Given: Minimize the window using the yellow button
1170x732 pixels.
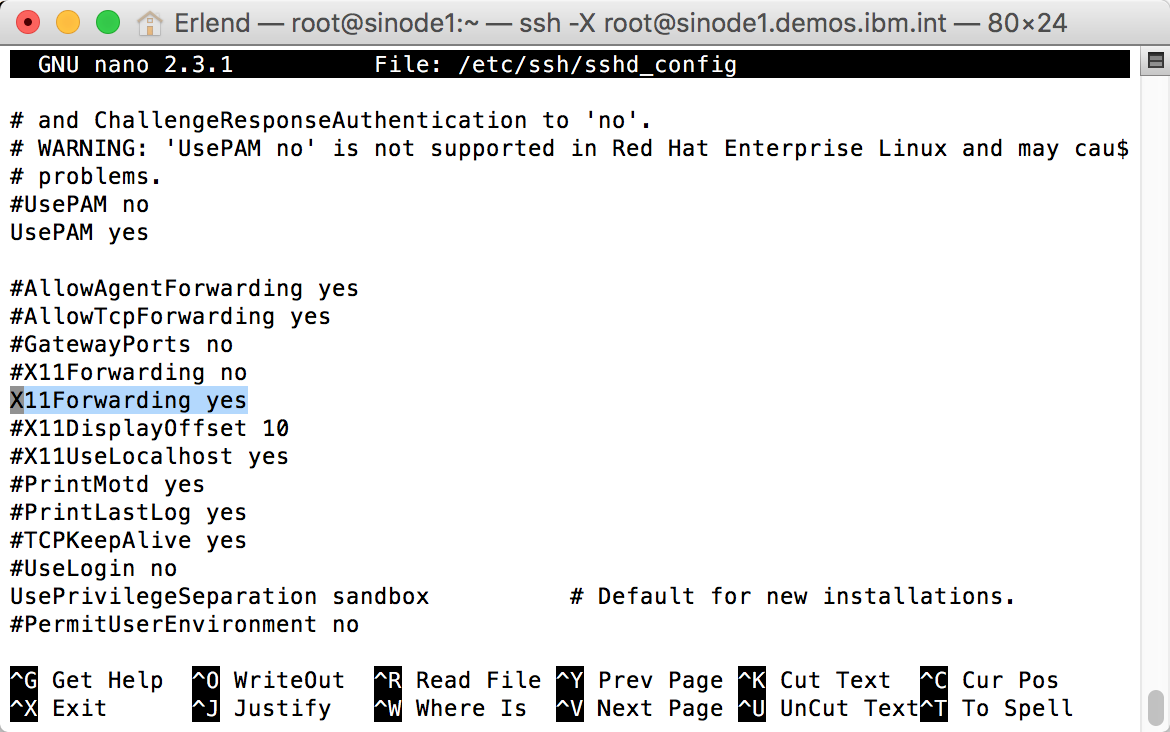Looking at the screenshot, I should 68,22.
